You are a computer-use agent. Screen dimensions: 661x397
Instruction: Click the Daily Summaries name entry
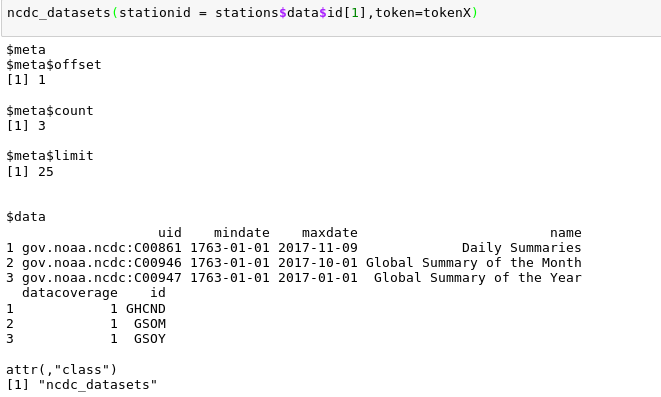[x=521, y=248]
